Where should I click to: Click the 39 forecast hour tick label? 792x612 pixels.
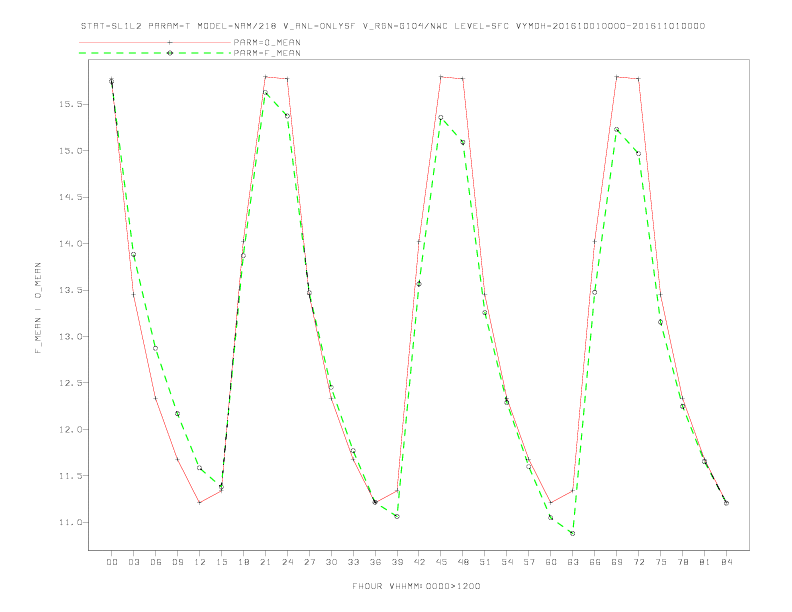click(397, 562)
